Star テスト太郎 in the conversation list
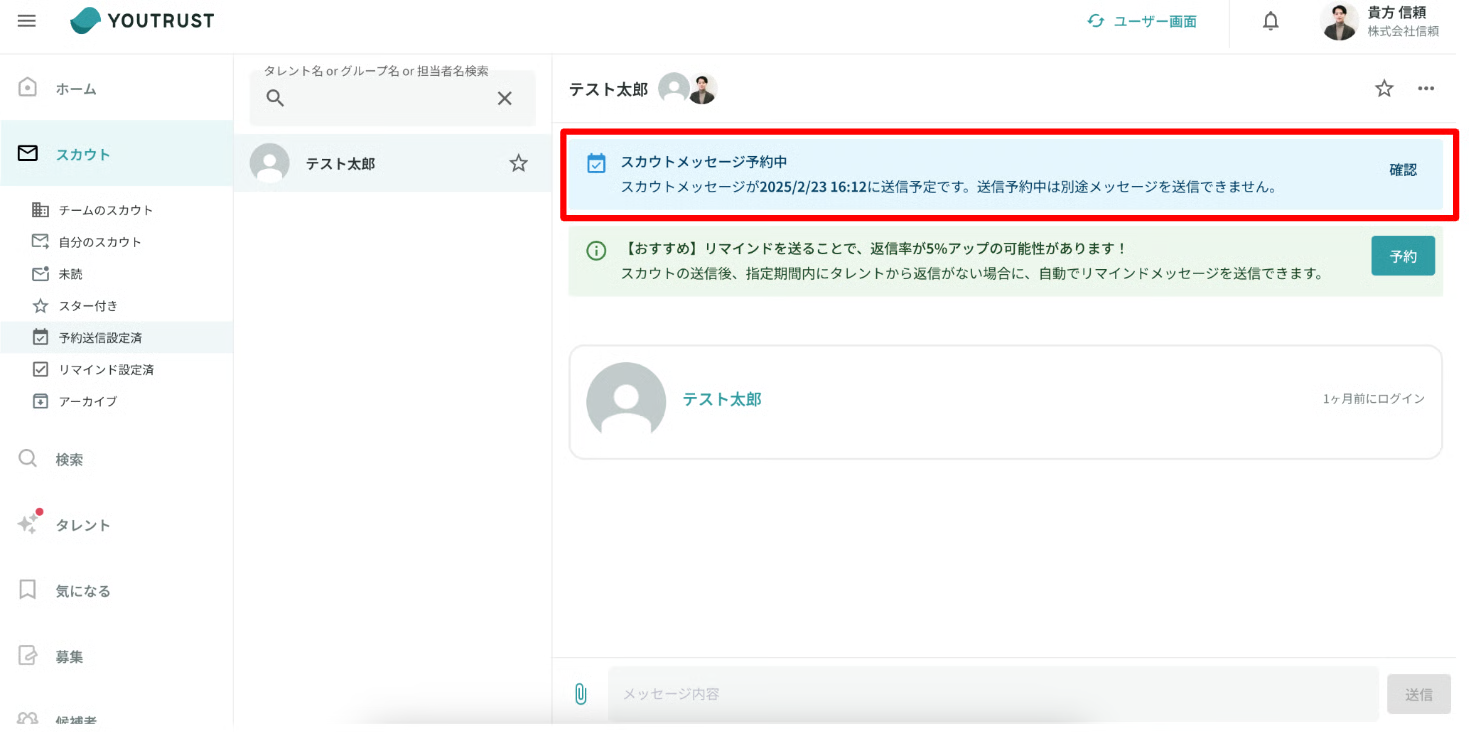The width and height of the screenshot is (1469, 732). click(x=518, y=163)
